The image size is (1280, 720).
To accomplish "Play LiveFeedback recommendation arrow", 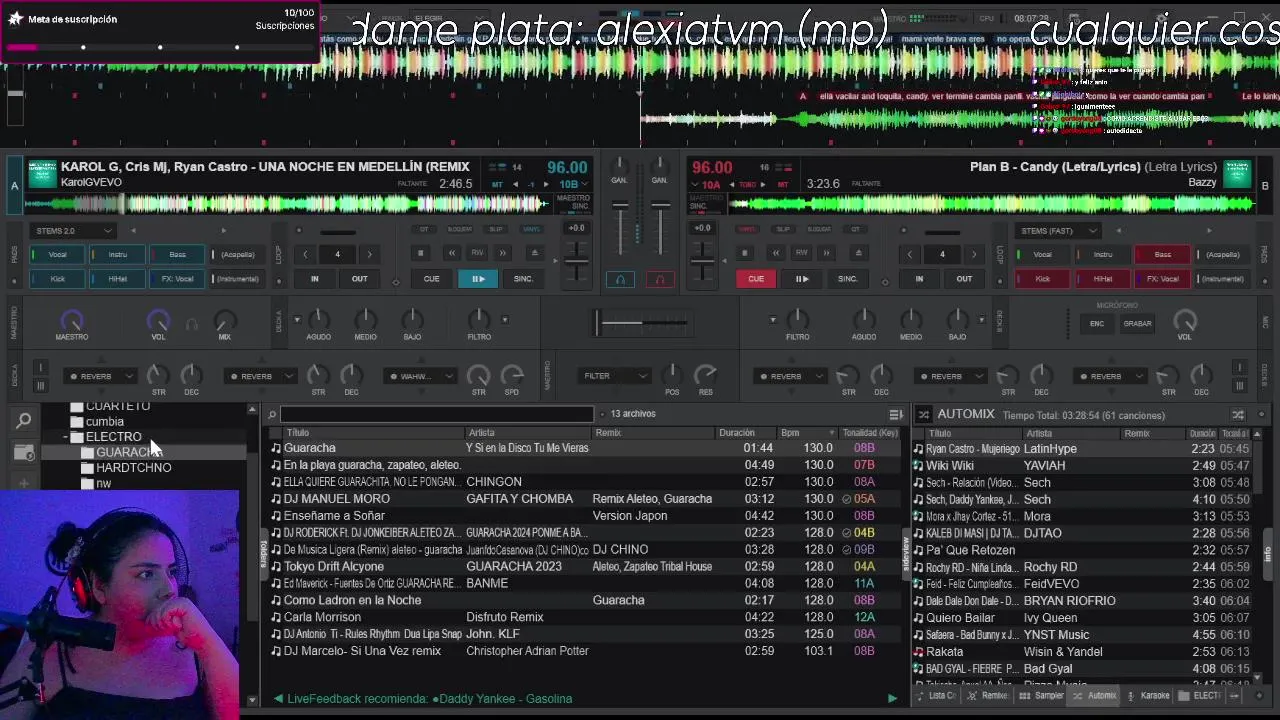I will click(x=892, y=698).
